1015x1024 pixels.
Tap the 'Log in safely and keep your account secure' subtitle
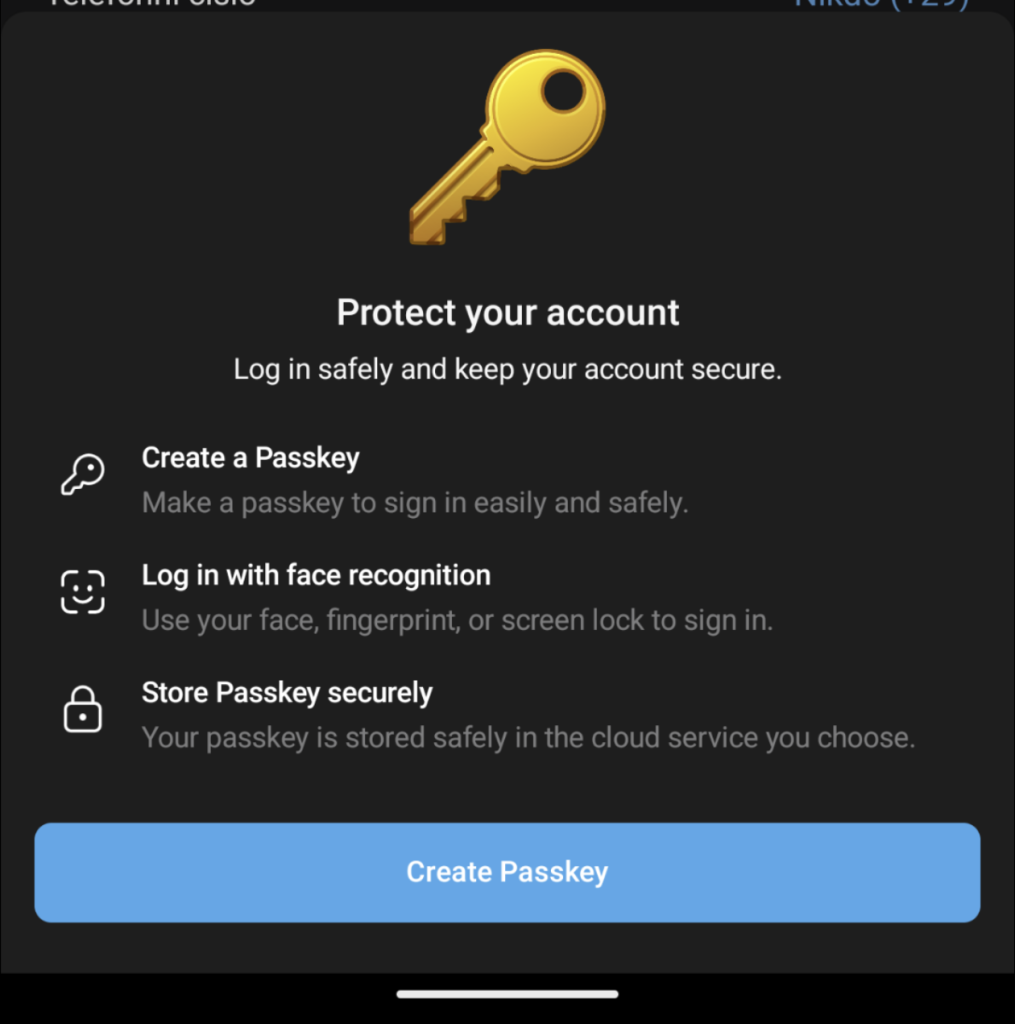pos(508,370)
